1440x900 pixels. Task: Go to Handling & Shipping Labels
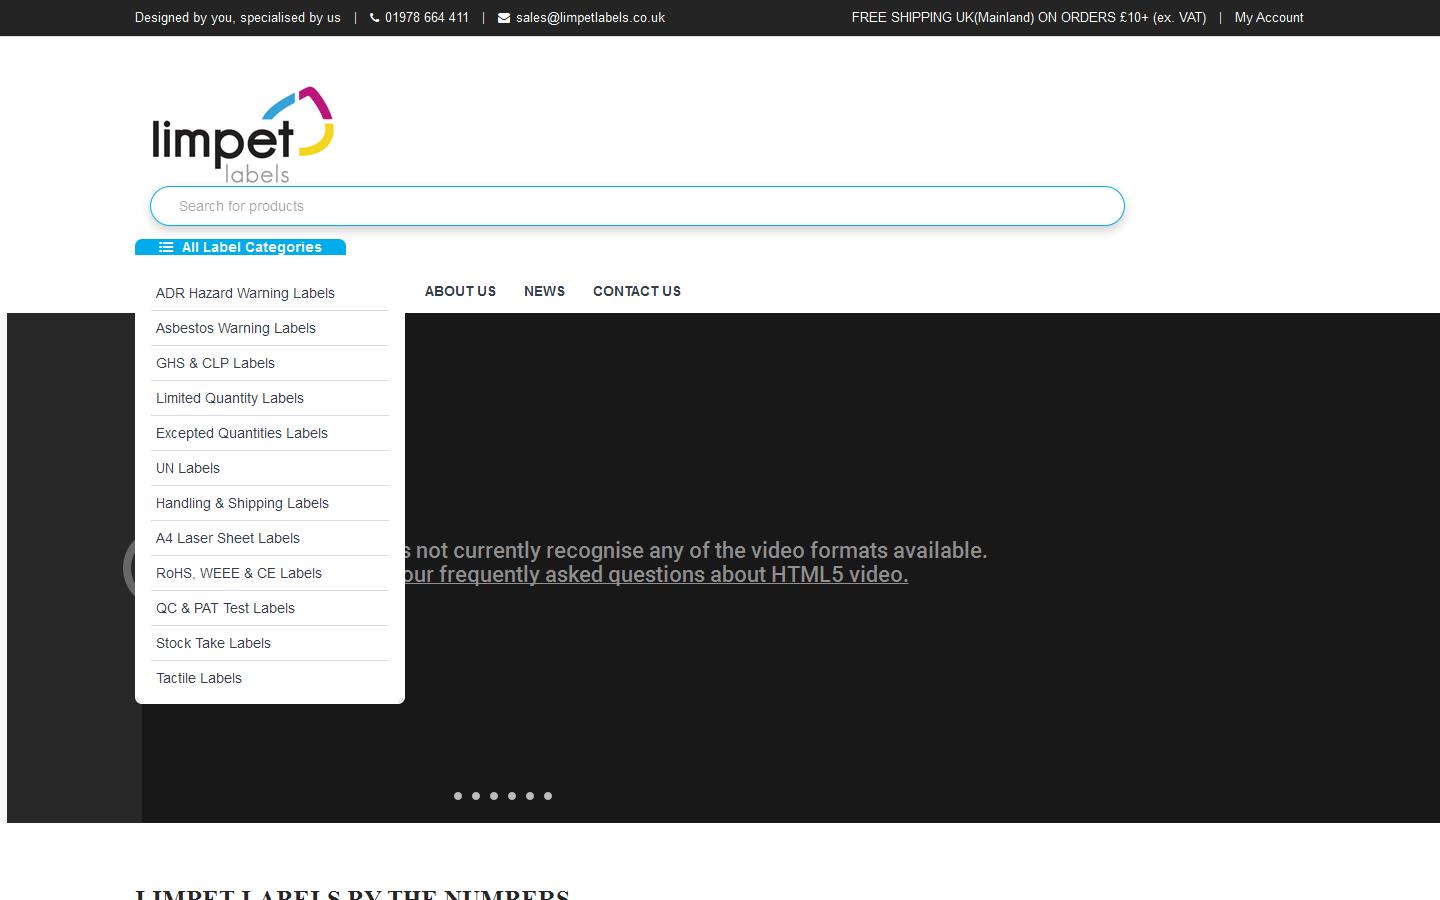(x=242, y=503)
